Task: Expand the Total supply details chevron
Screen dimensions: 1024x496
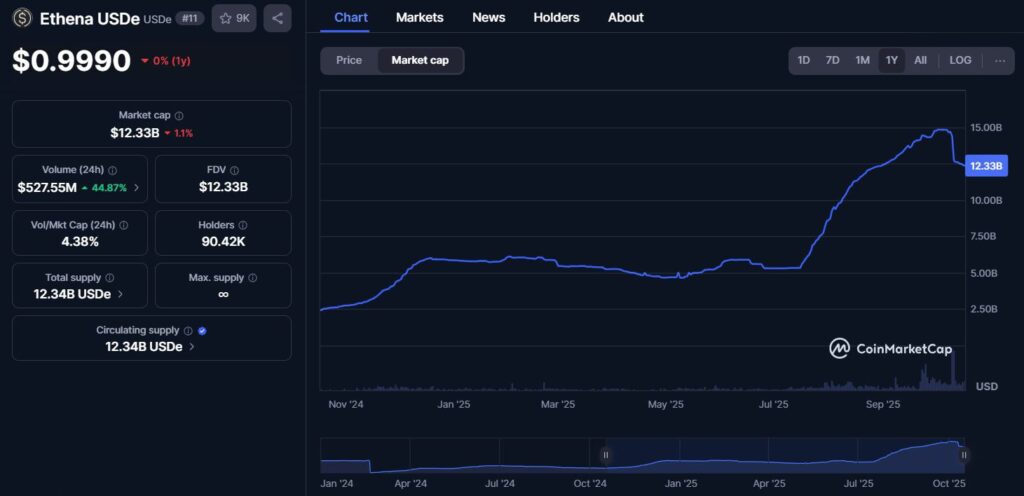Action: pyautogui.click(x=121, y=294)
